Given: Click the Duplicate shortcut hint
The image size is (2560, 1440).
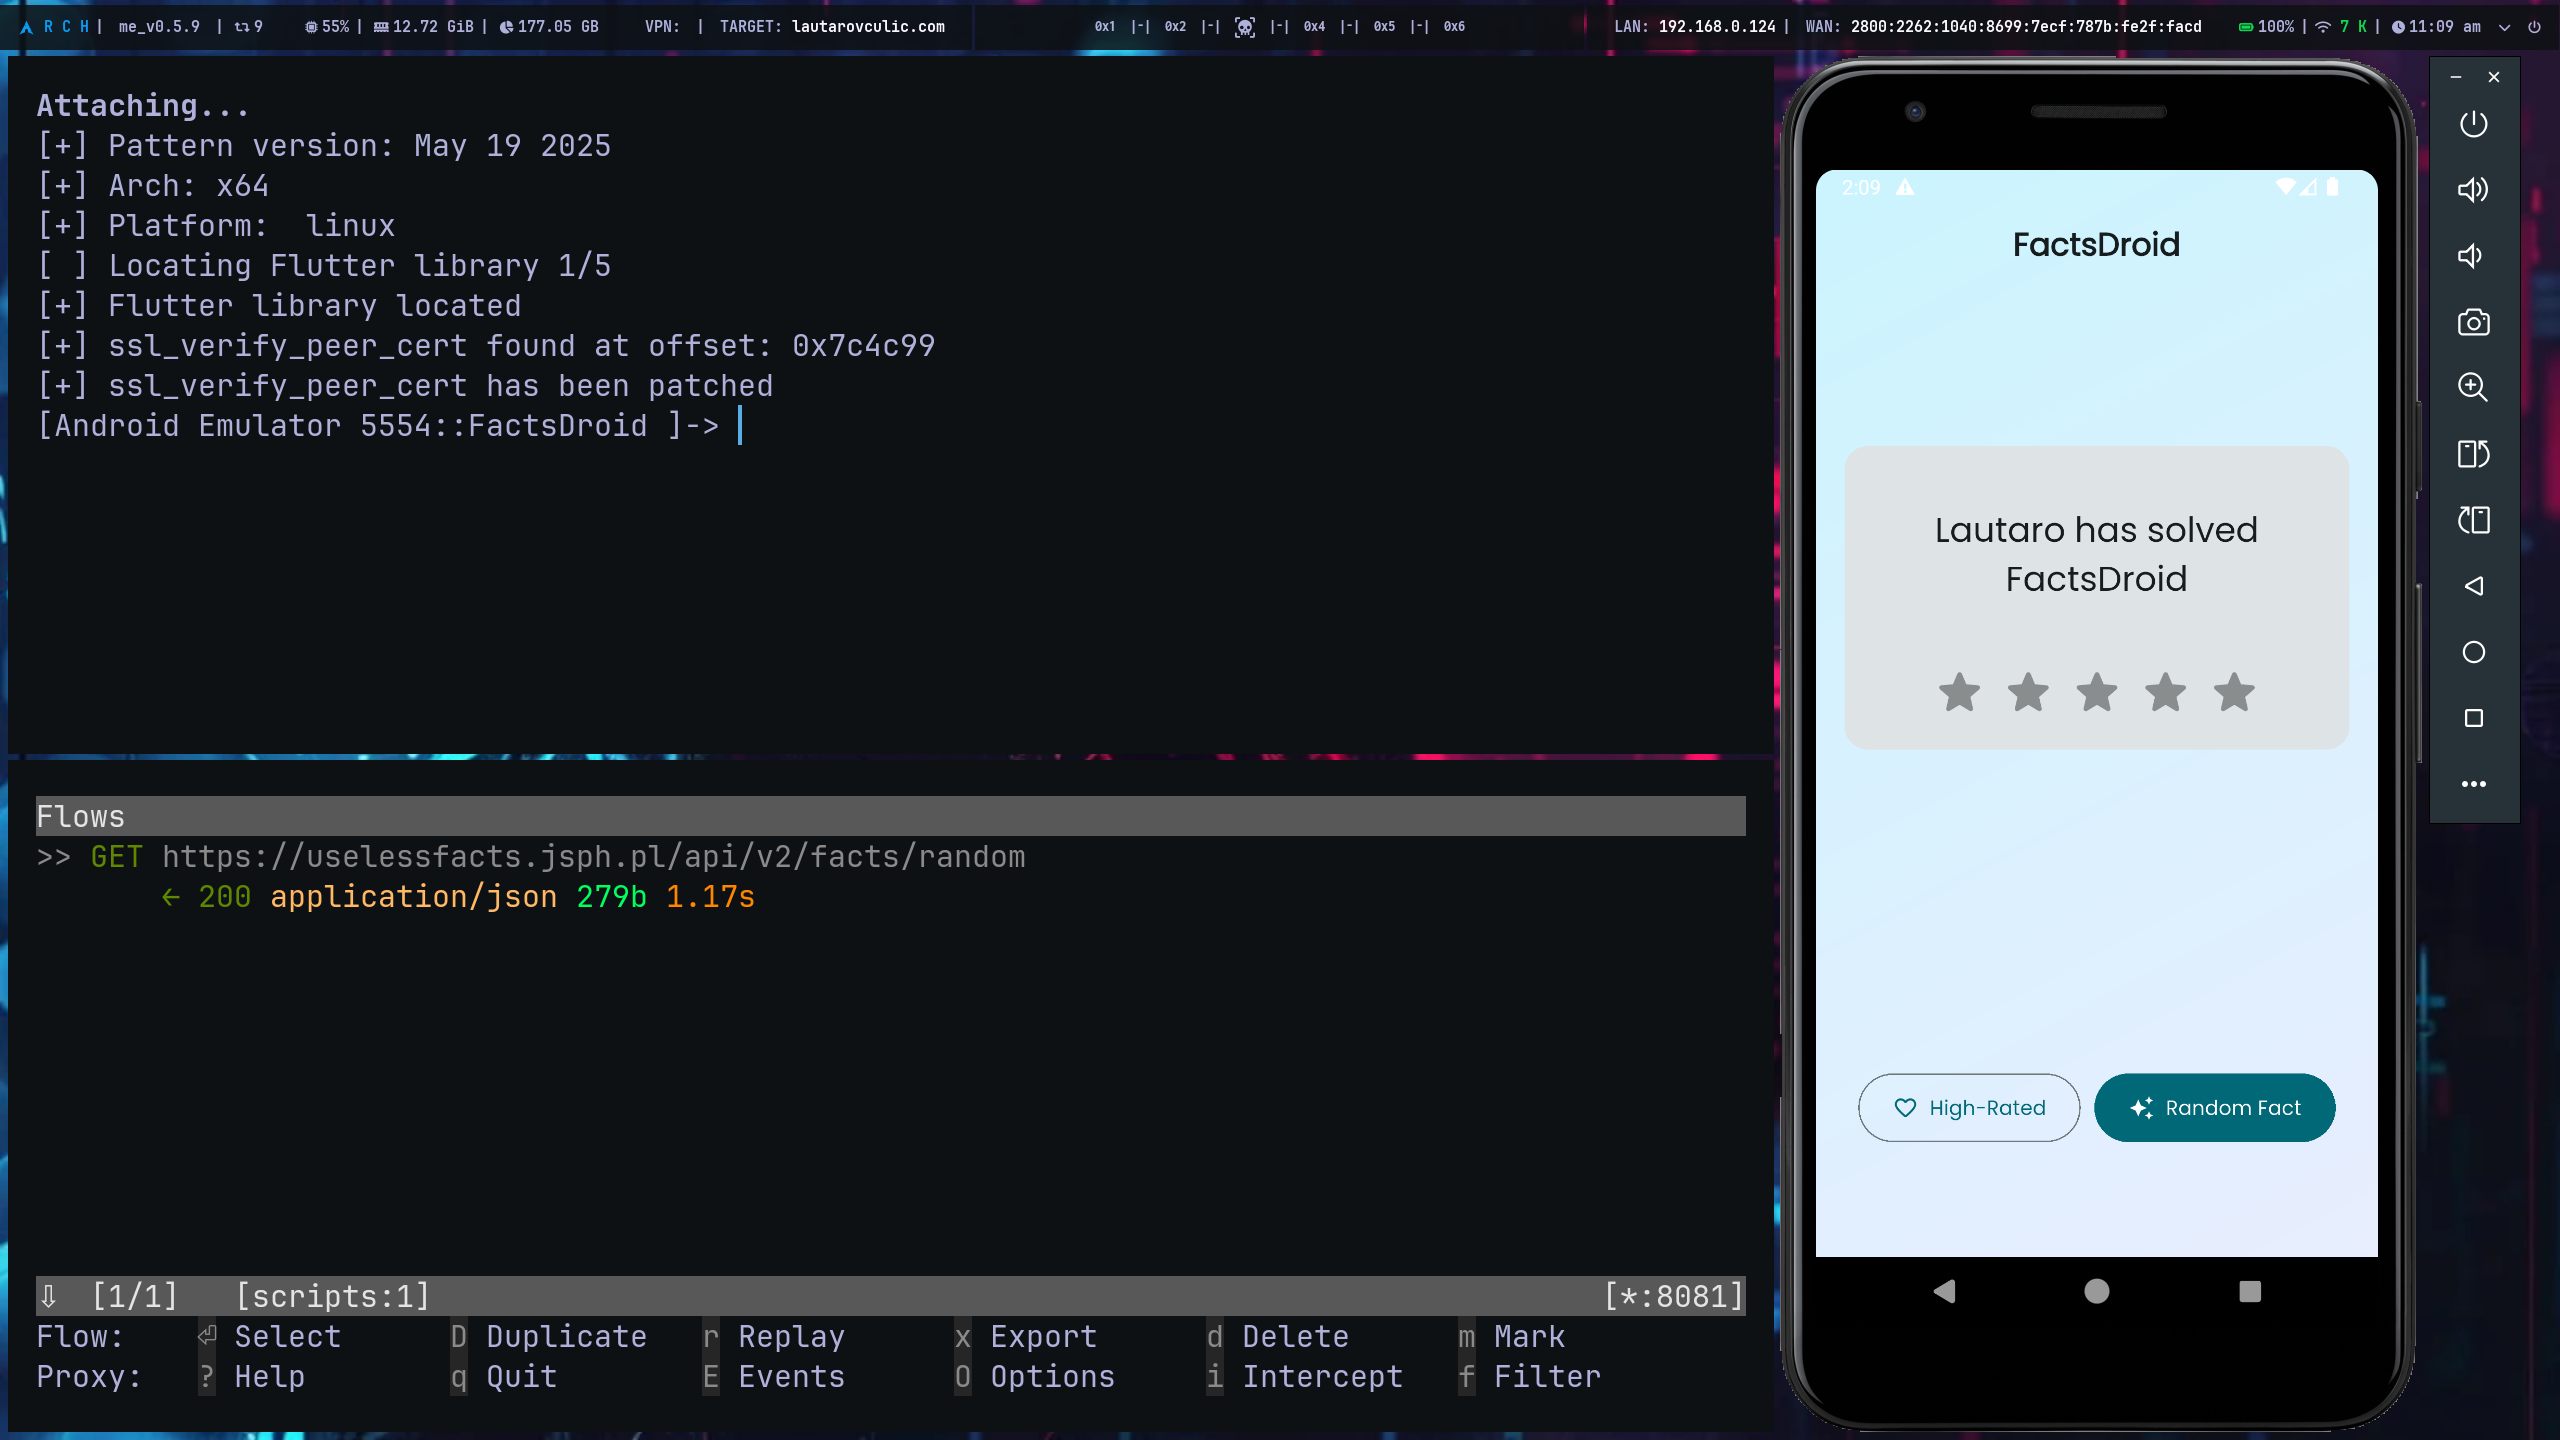Looking at the screenshot, I should click(x=549, y=1336).
